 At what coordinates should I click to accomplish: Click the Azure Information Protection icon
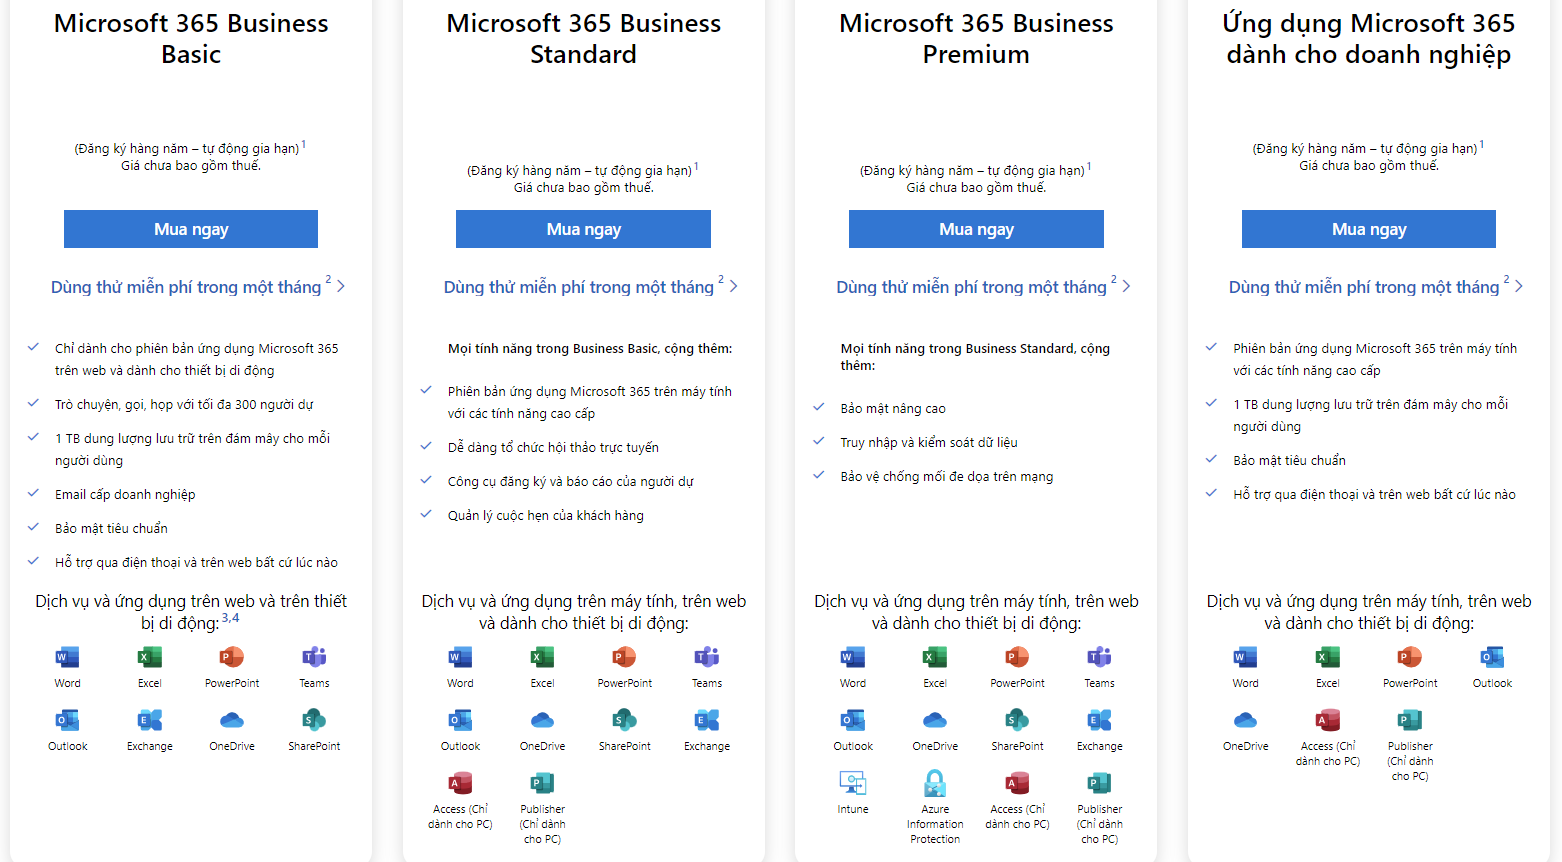935,783
